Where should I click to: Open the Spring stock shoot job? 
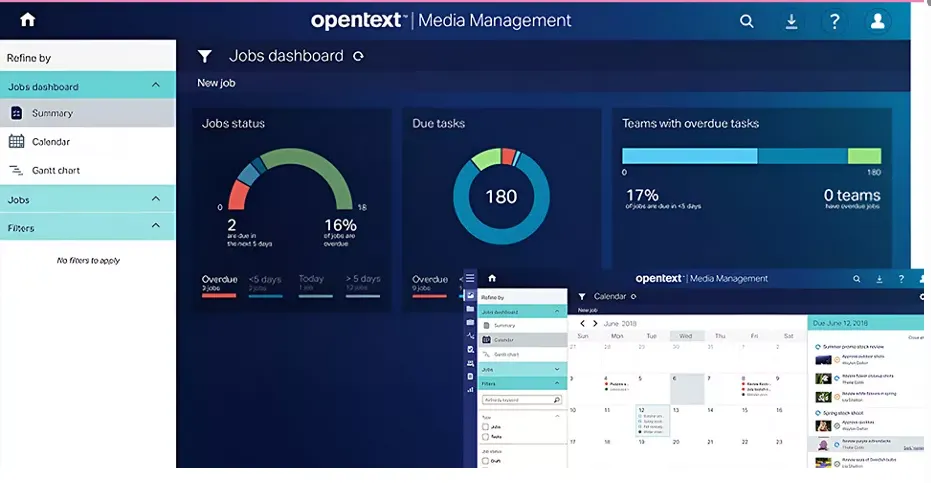tap(843, 413)
